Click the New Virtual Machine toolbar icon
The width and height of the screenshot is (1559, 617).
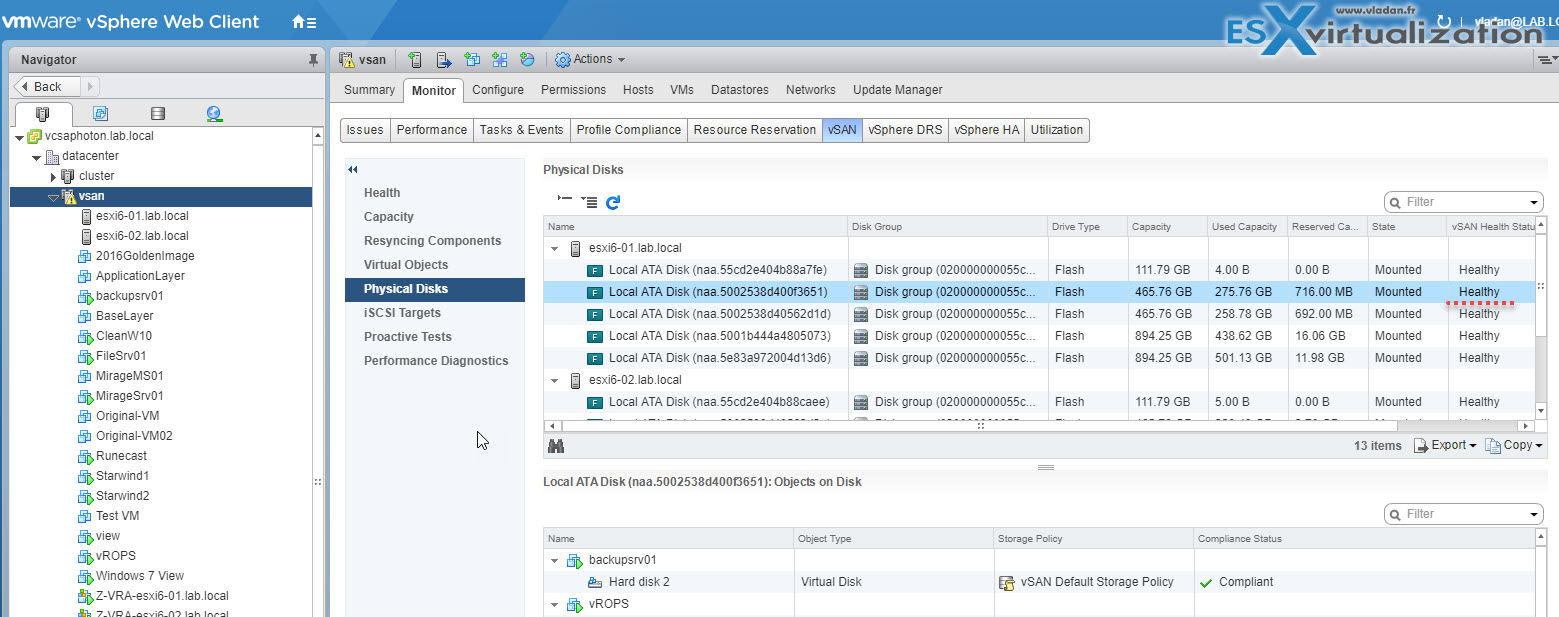pyautogui.click(x=472, y=60)
